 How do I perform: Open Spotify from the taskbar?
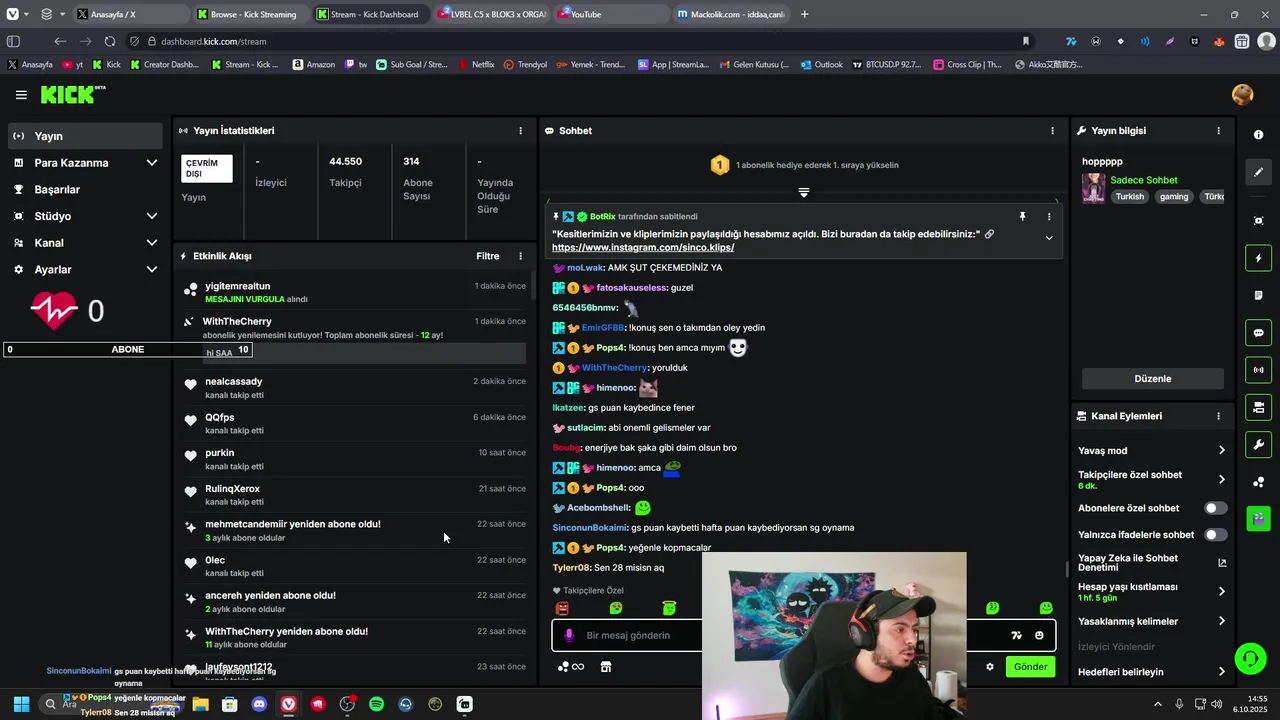pyautogui.click(x=376, y=704)
